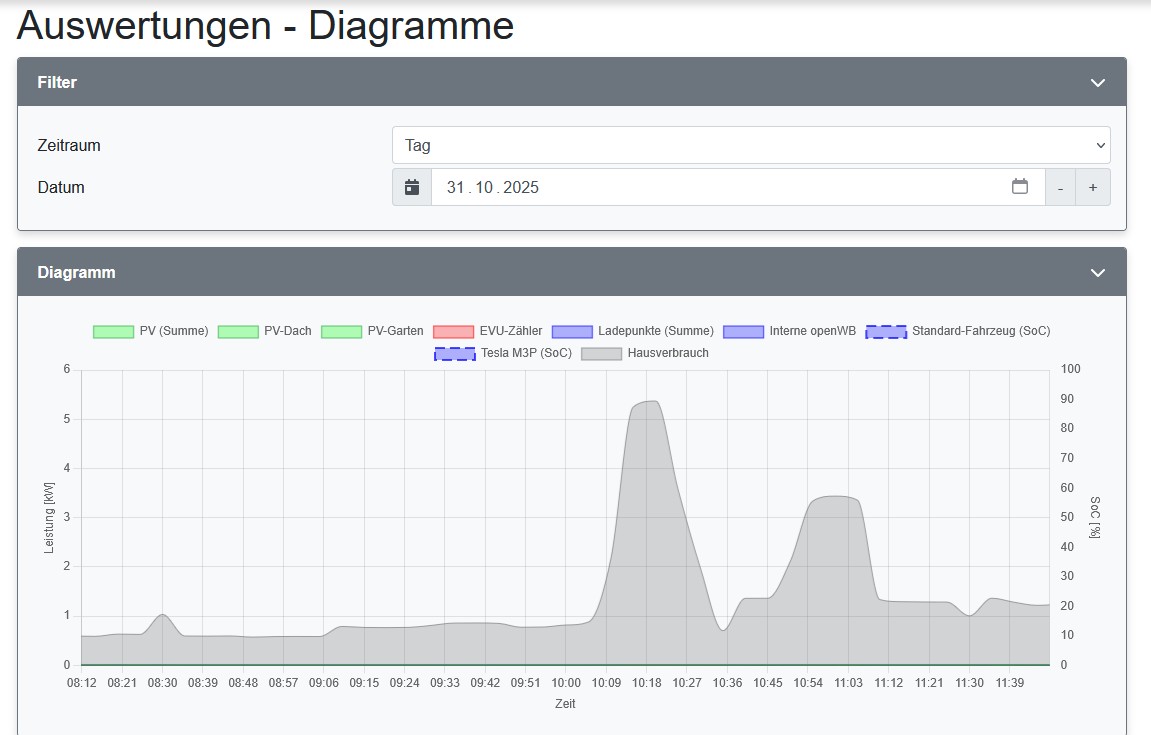Collapse the Filter panel chevron

click(1097, 82)
